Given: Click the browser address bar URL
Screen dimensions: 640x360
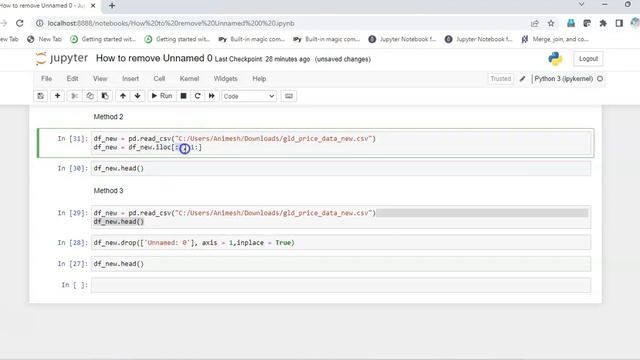Looking at the screenshot, I should click(x=171, y=23).
